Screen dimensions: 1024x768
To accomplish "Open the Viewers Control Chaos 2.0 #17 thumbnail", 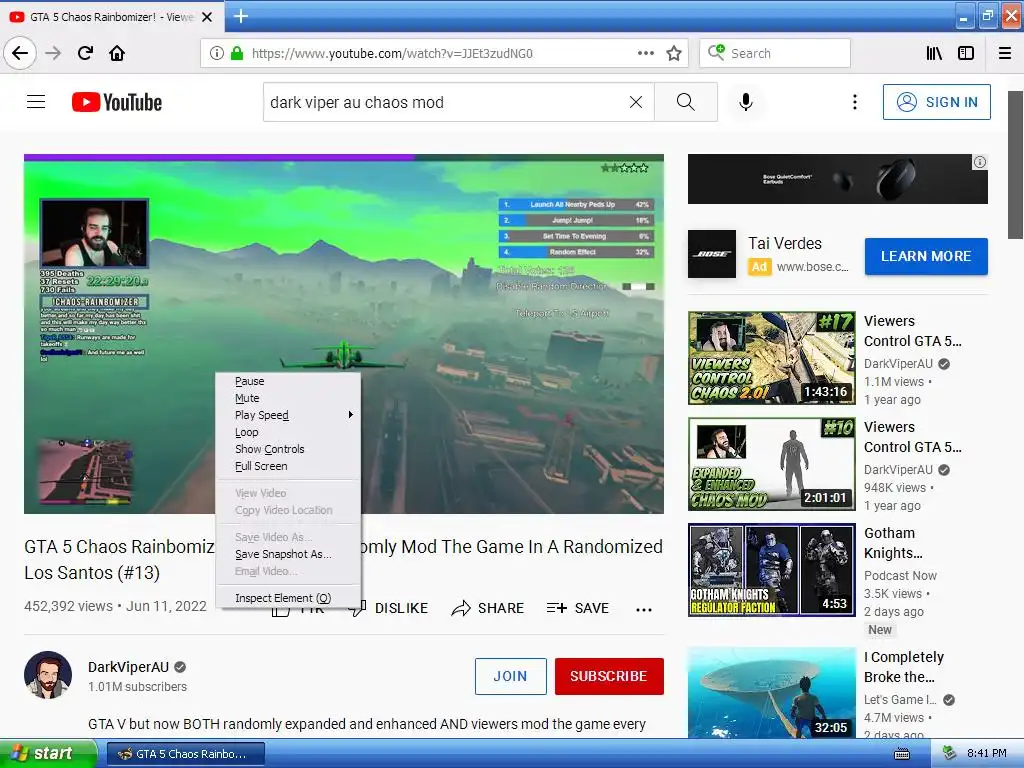I will pos(771,358).
